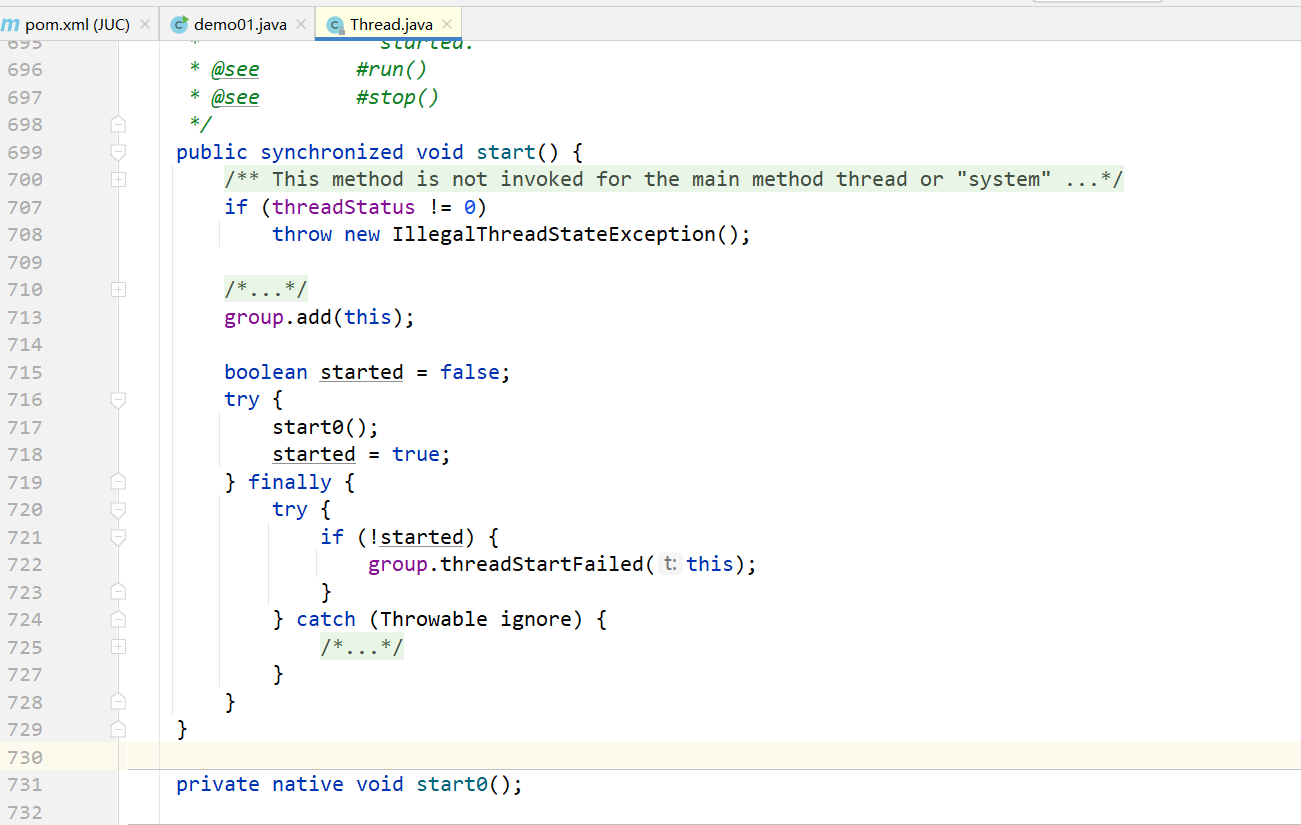This screenshot has width=1301, height=825.
Task: Collapse the Javadoc comment ending at line 698
Action: [x=118, y=125]
